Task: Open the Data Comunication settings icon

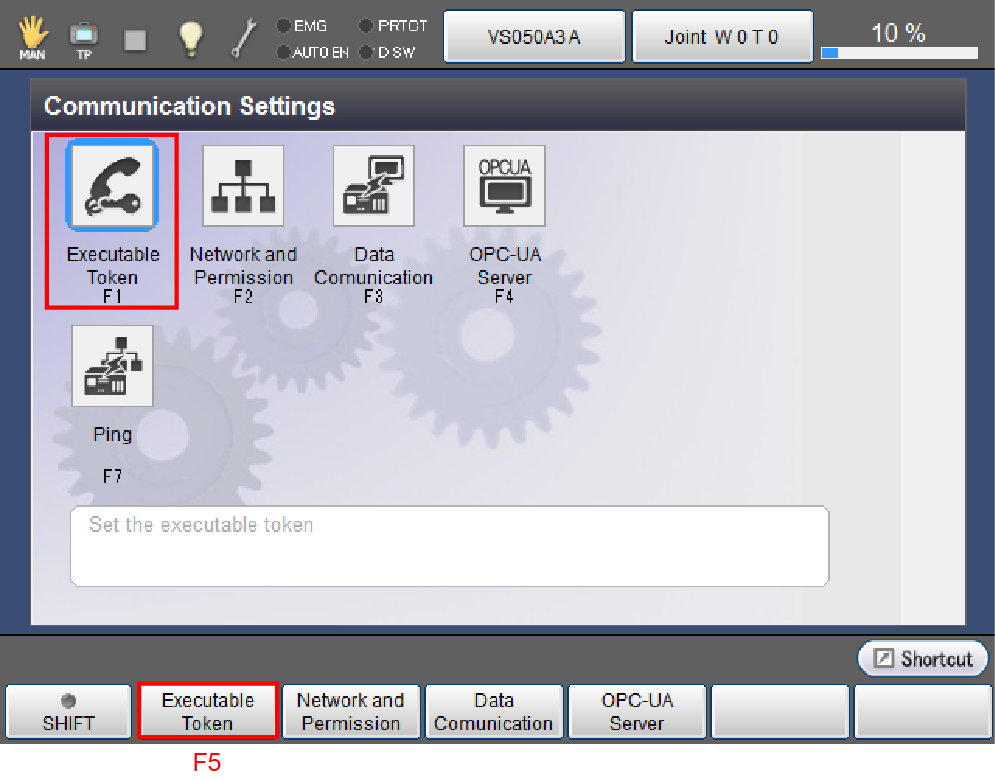Action: [x=373, y=186]
